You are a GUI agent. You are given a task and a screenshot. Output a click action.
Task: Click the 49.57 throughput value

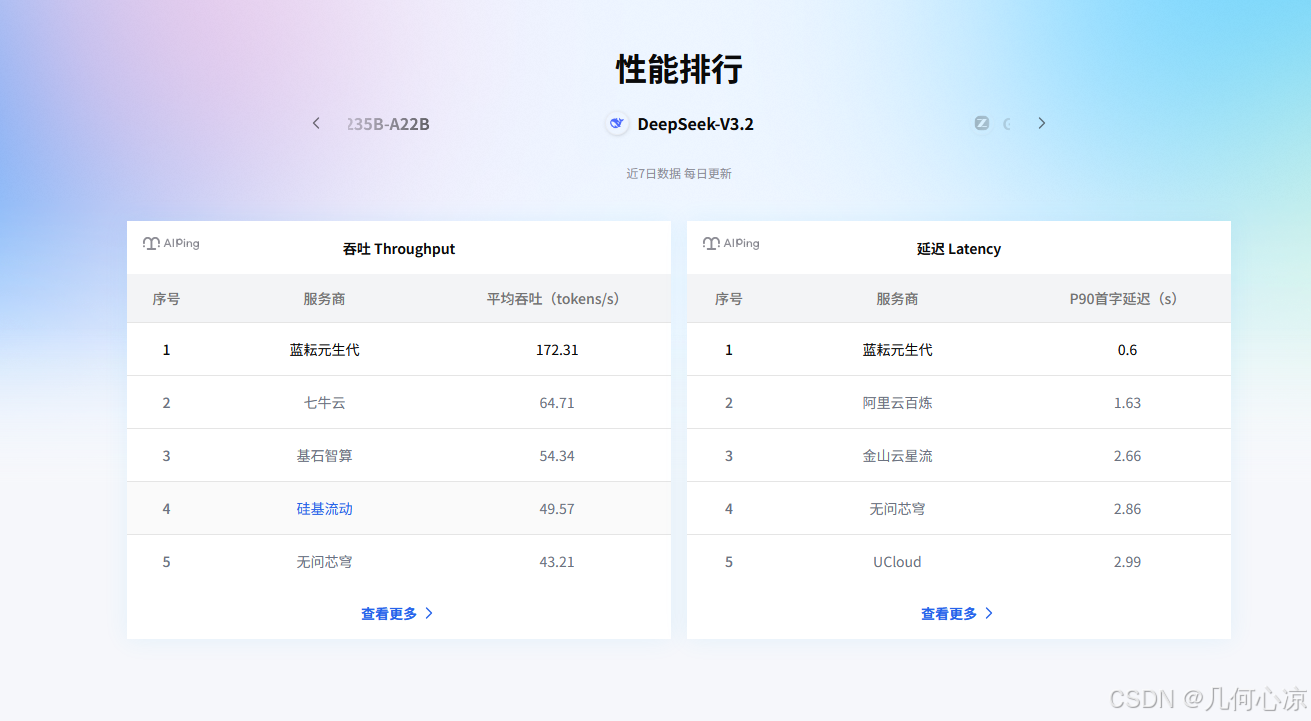click(x=557, y=509)
